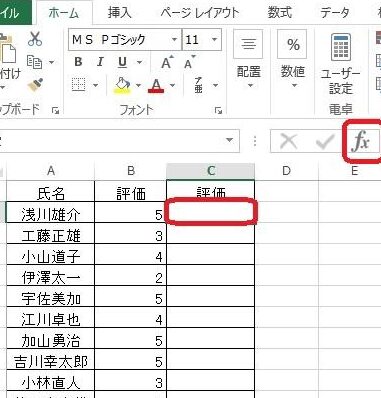The height and width of the screenshot is (398, 381).
Task: Open the Name Box dropdown arrow
Action: [229, 140]
